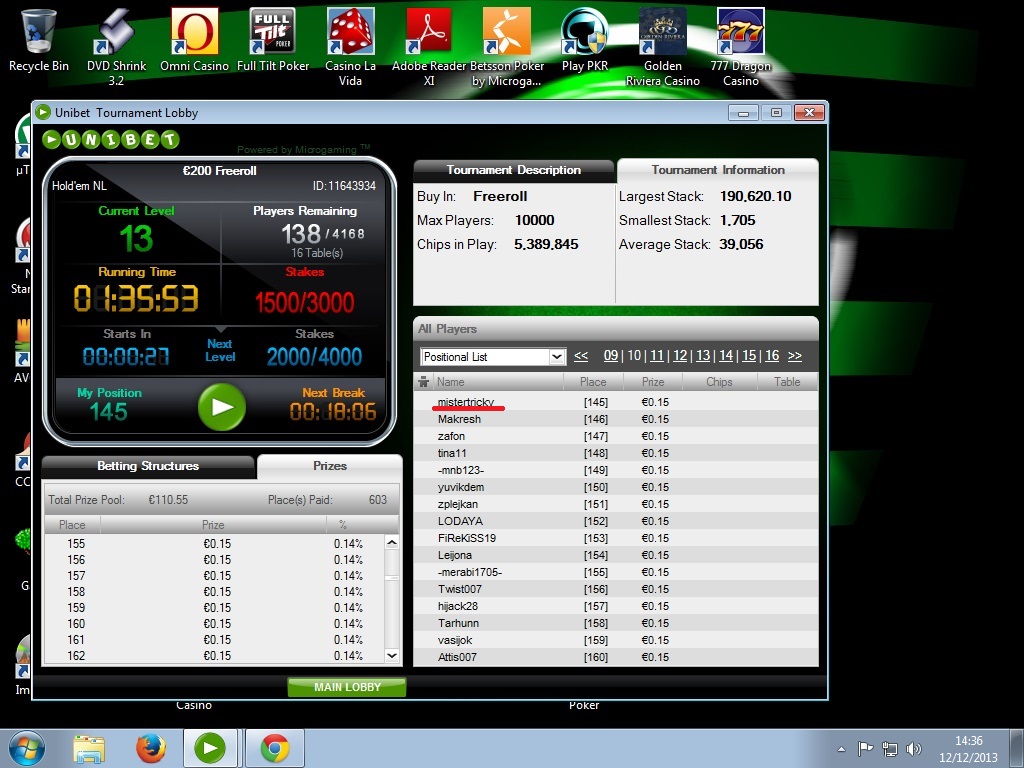This screenshot has width=1024, height=768.
Task: Launch Betsson Poker by Microgaming shortcut
Action: pyautogui.click(x=507, y=47)
